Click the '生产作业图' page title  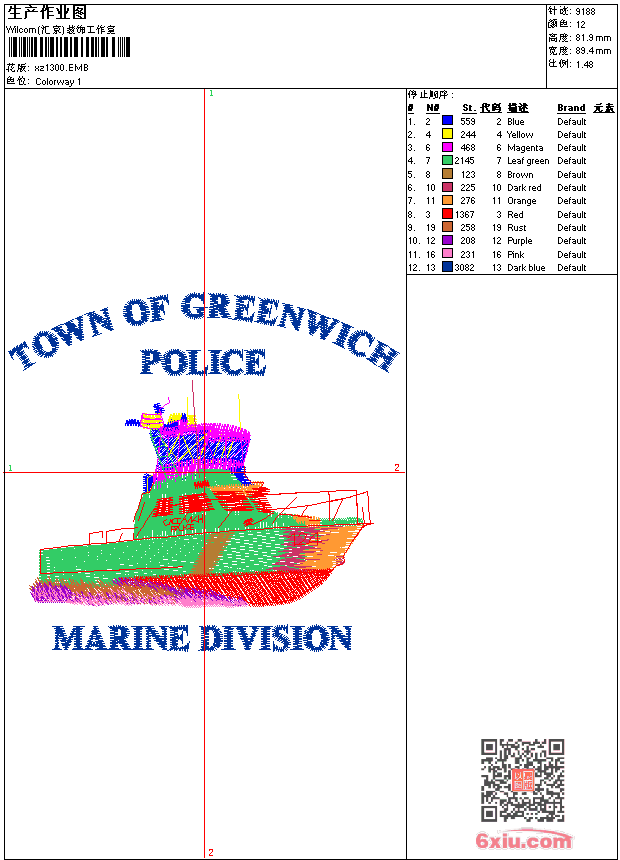pos(47,13)
